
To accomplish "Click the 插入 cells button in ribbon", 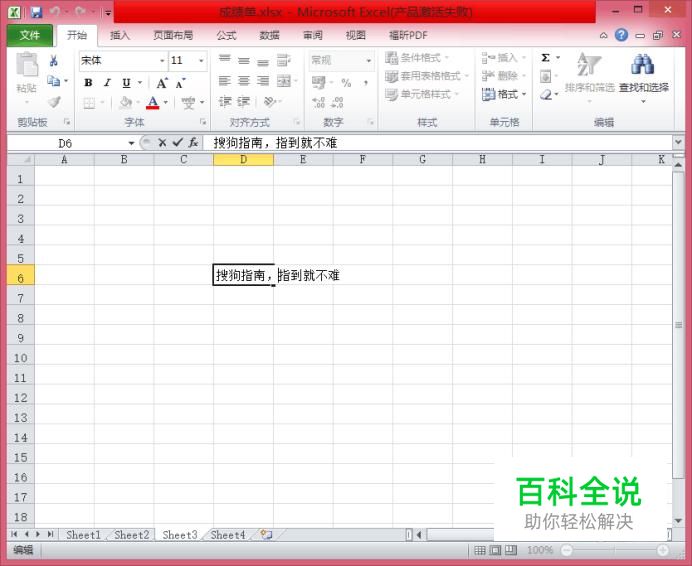I will tap(504, 57).
